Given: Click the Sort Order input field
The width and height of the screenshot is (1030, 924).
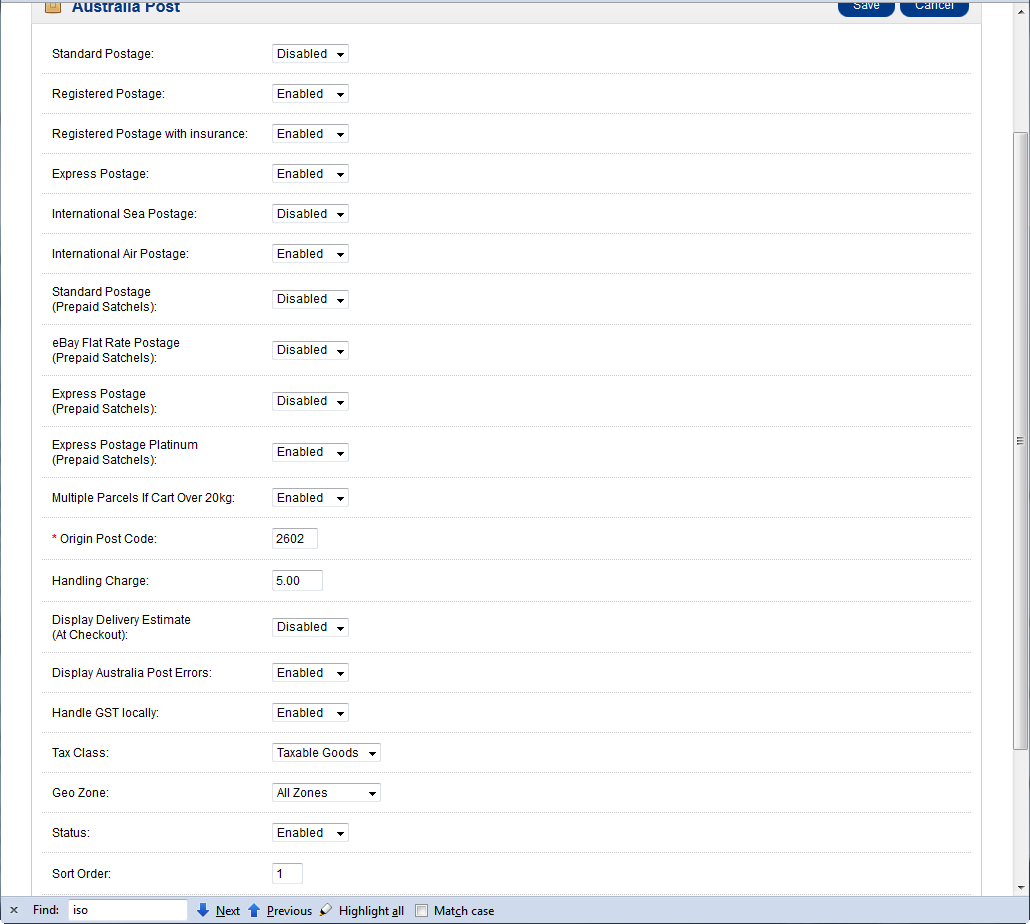Looking at the screenshot, I should coord(288,874).
